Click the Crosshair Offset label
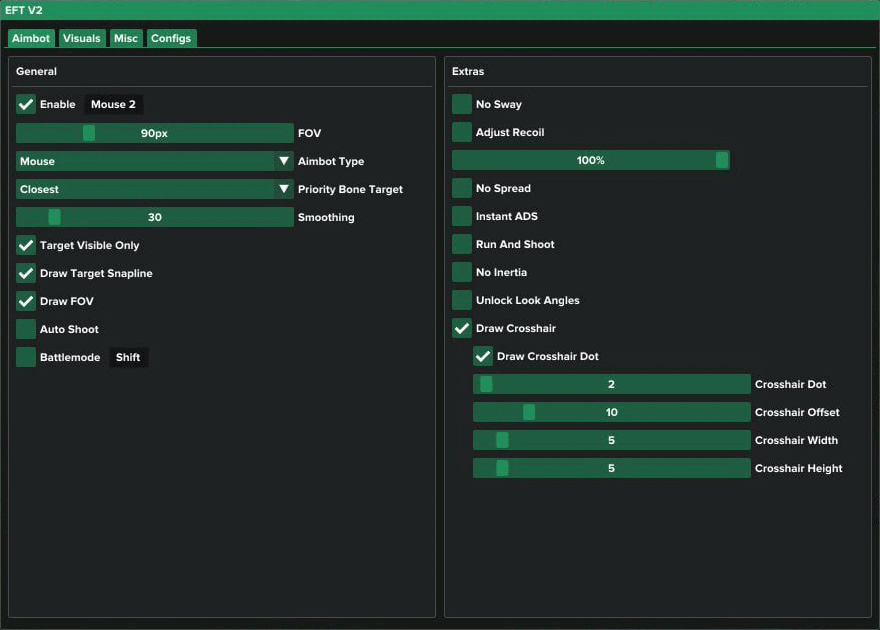880x630 pixels. 797,412
